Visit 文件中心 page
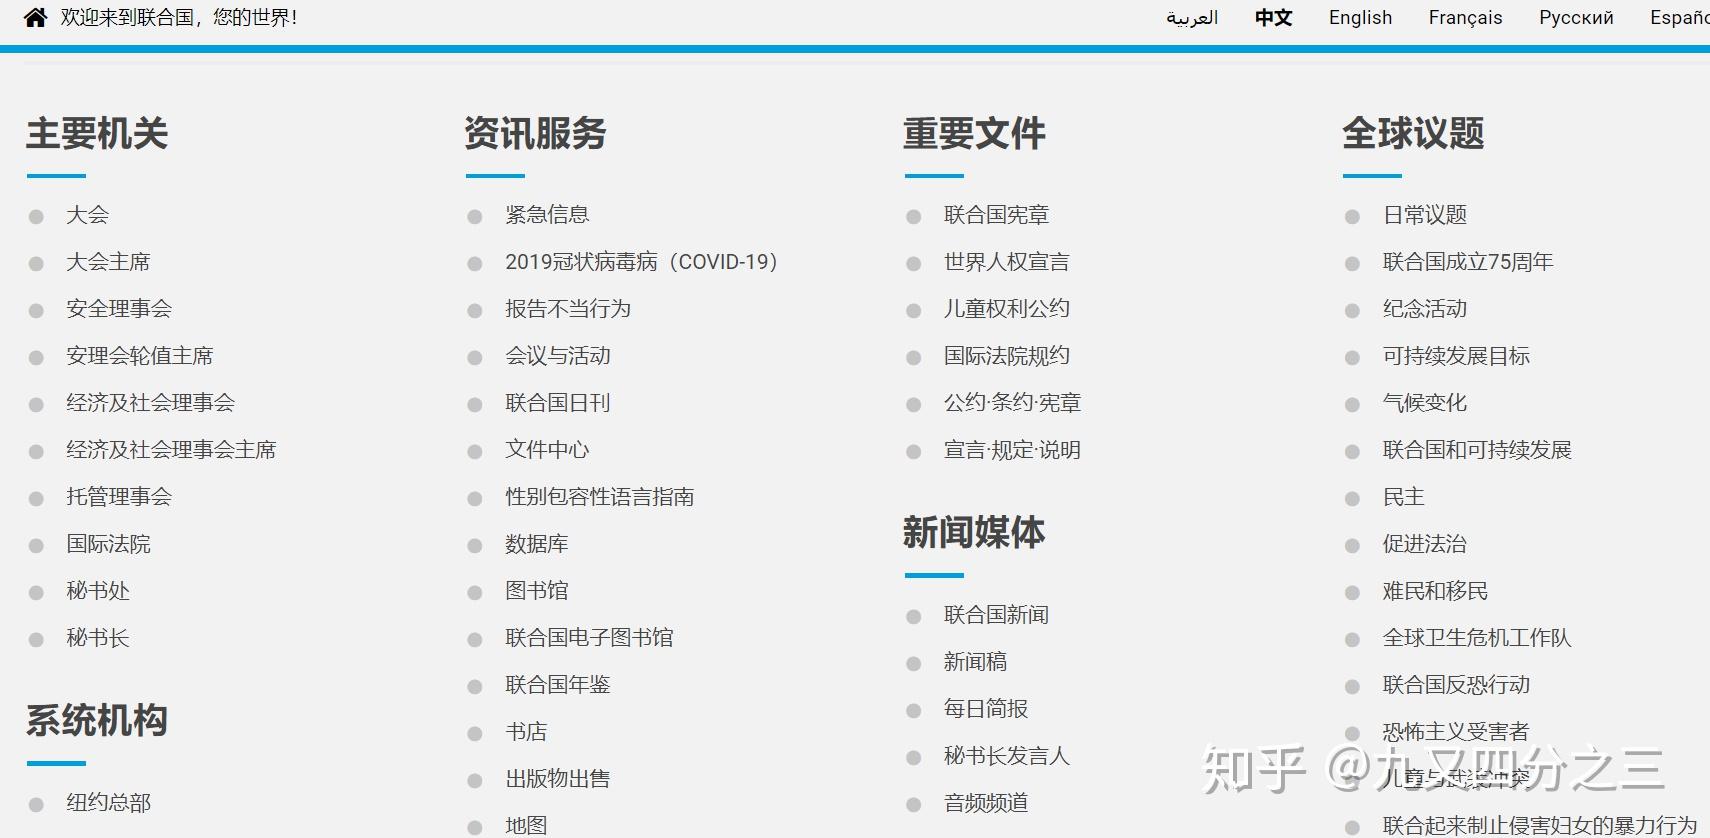This screenshot has height=838, width=1710. [547, 450]
